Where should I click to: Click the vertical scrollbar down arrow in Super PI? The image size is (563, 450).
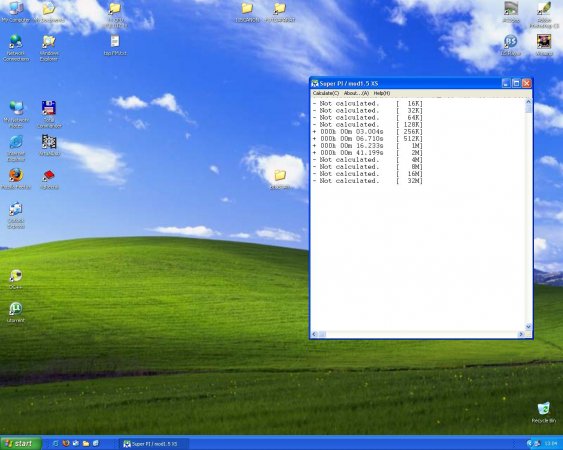(528, 327)
